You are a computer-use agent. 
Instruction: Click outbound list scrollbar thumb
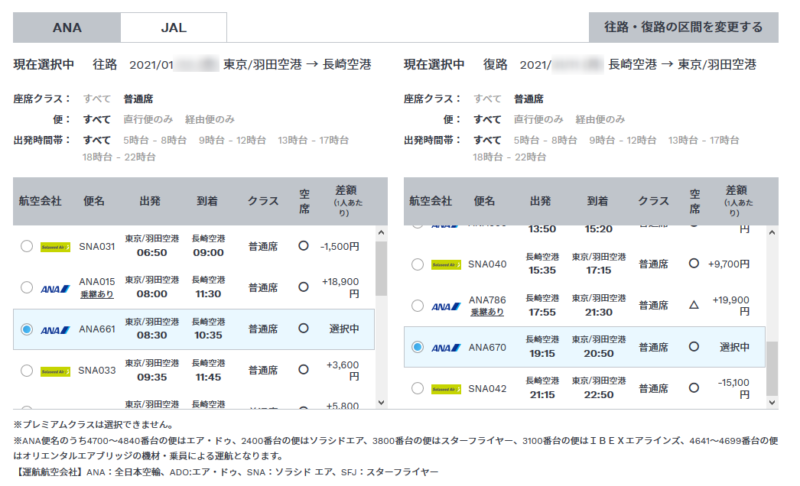pos(381,269)
